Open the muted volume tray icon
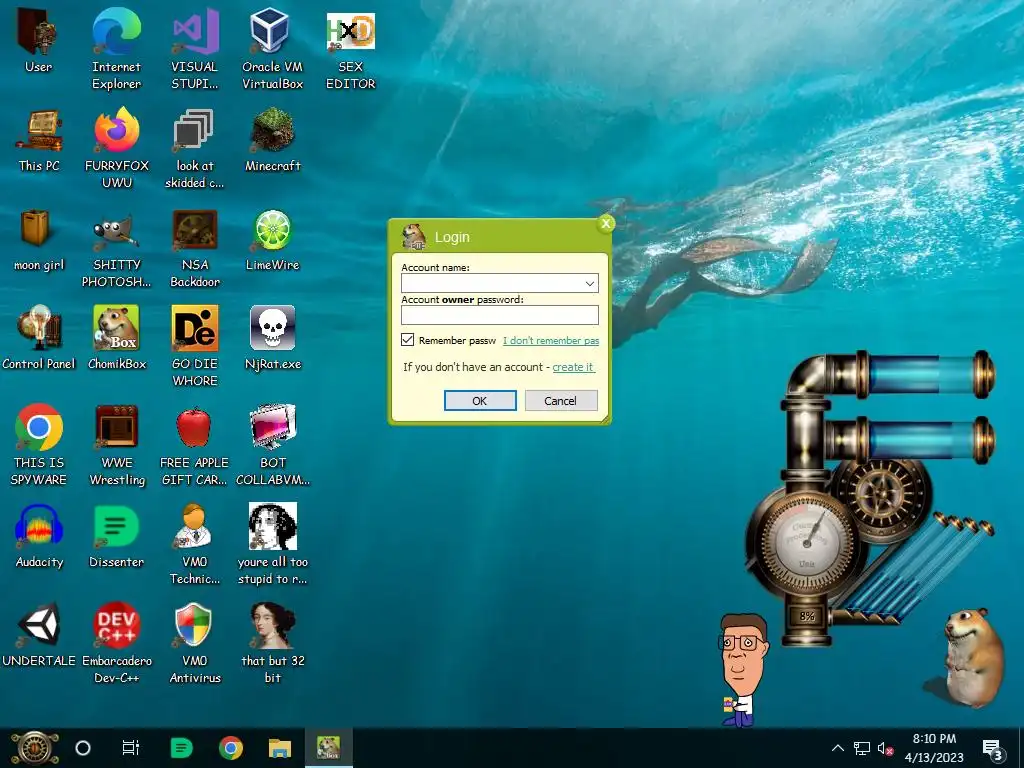Screen dimensions: 1024x768 [885, 748]
